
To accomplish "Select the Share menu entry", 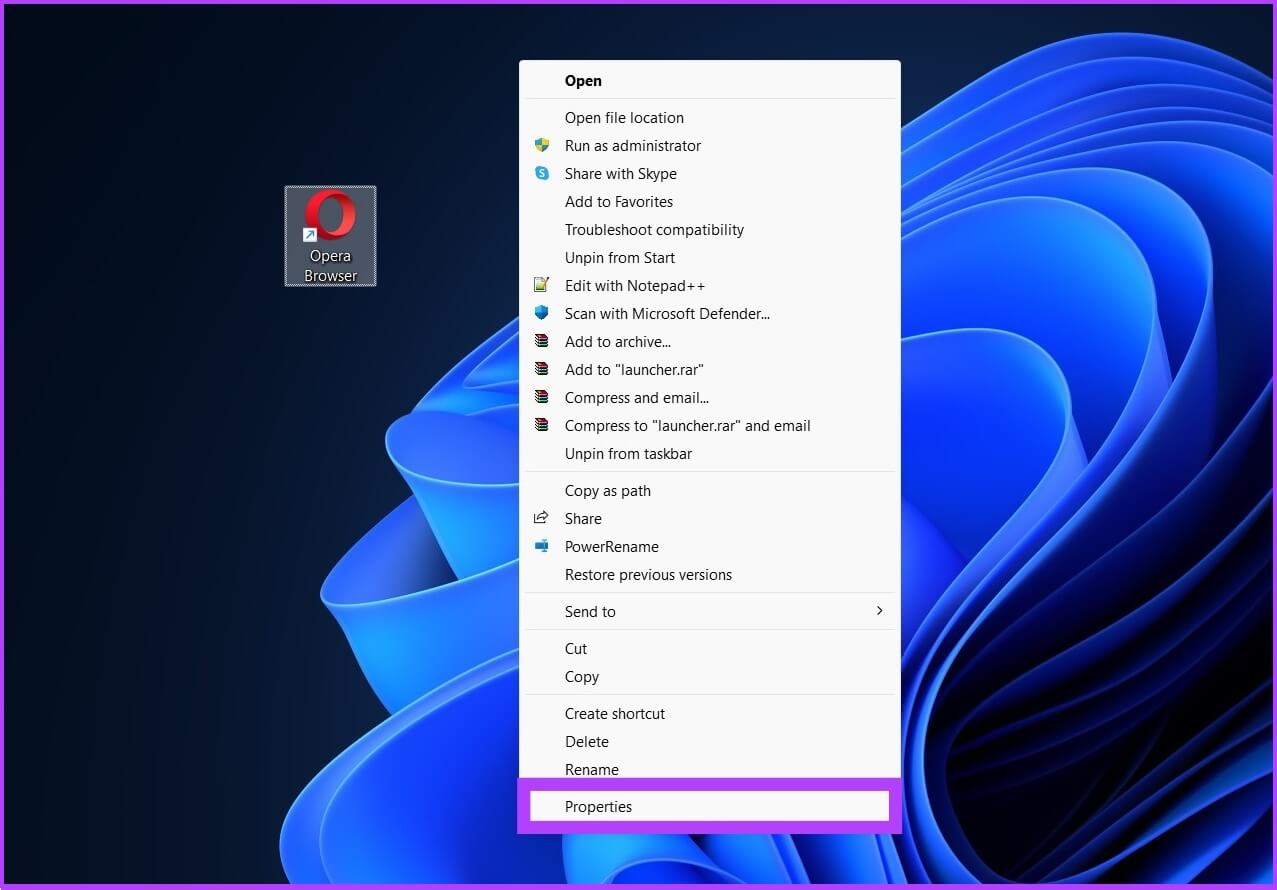I will click(x=710, y=518).
